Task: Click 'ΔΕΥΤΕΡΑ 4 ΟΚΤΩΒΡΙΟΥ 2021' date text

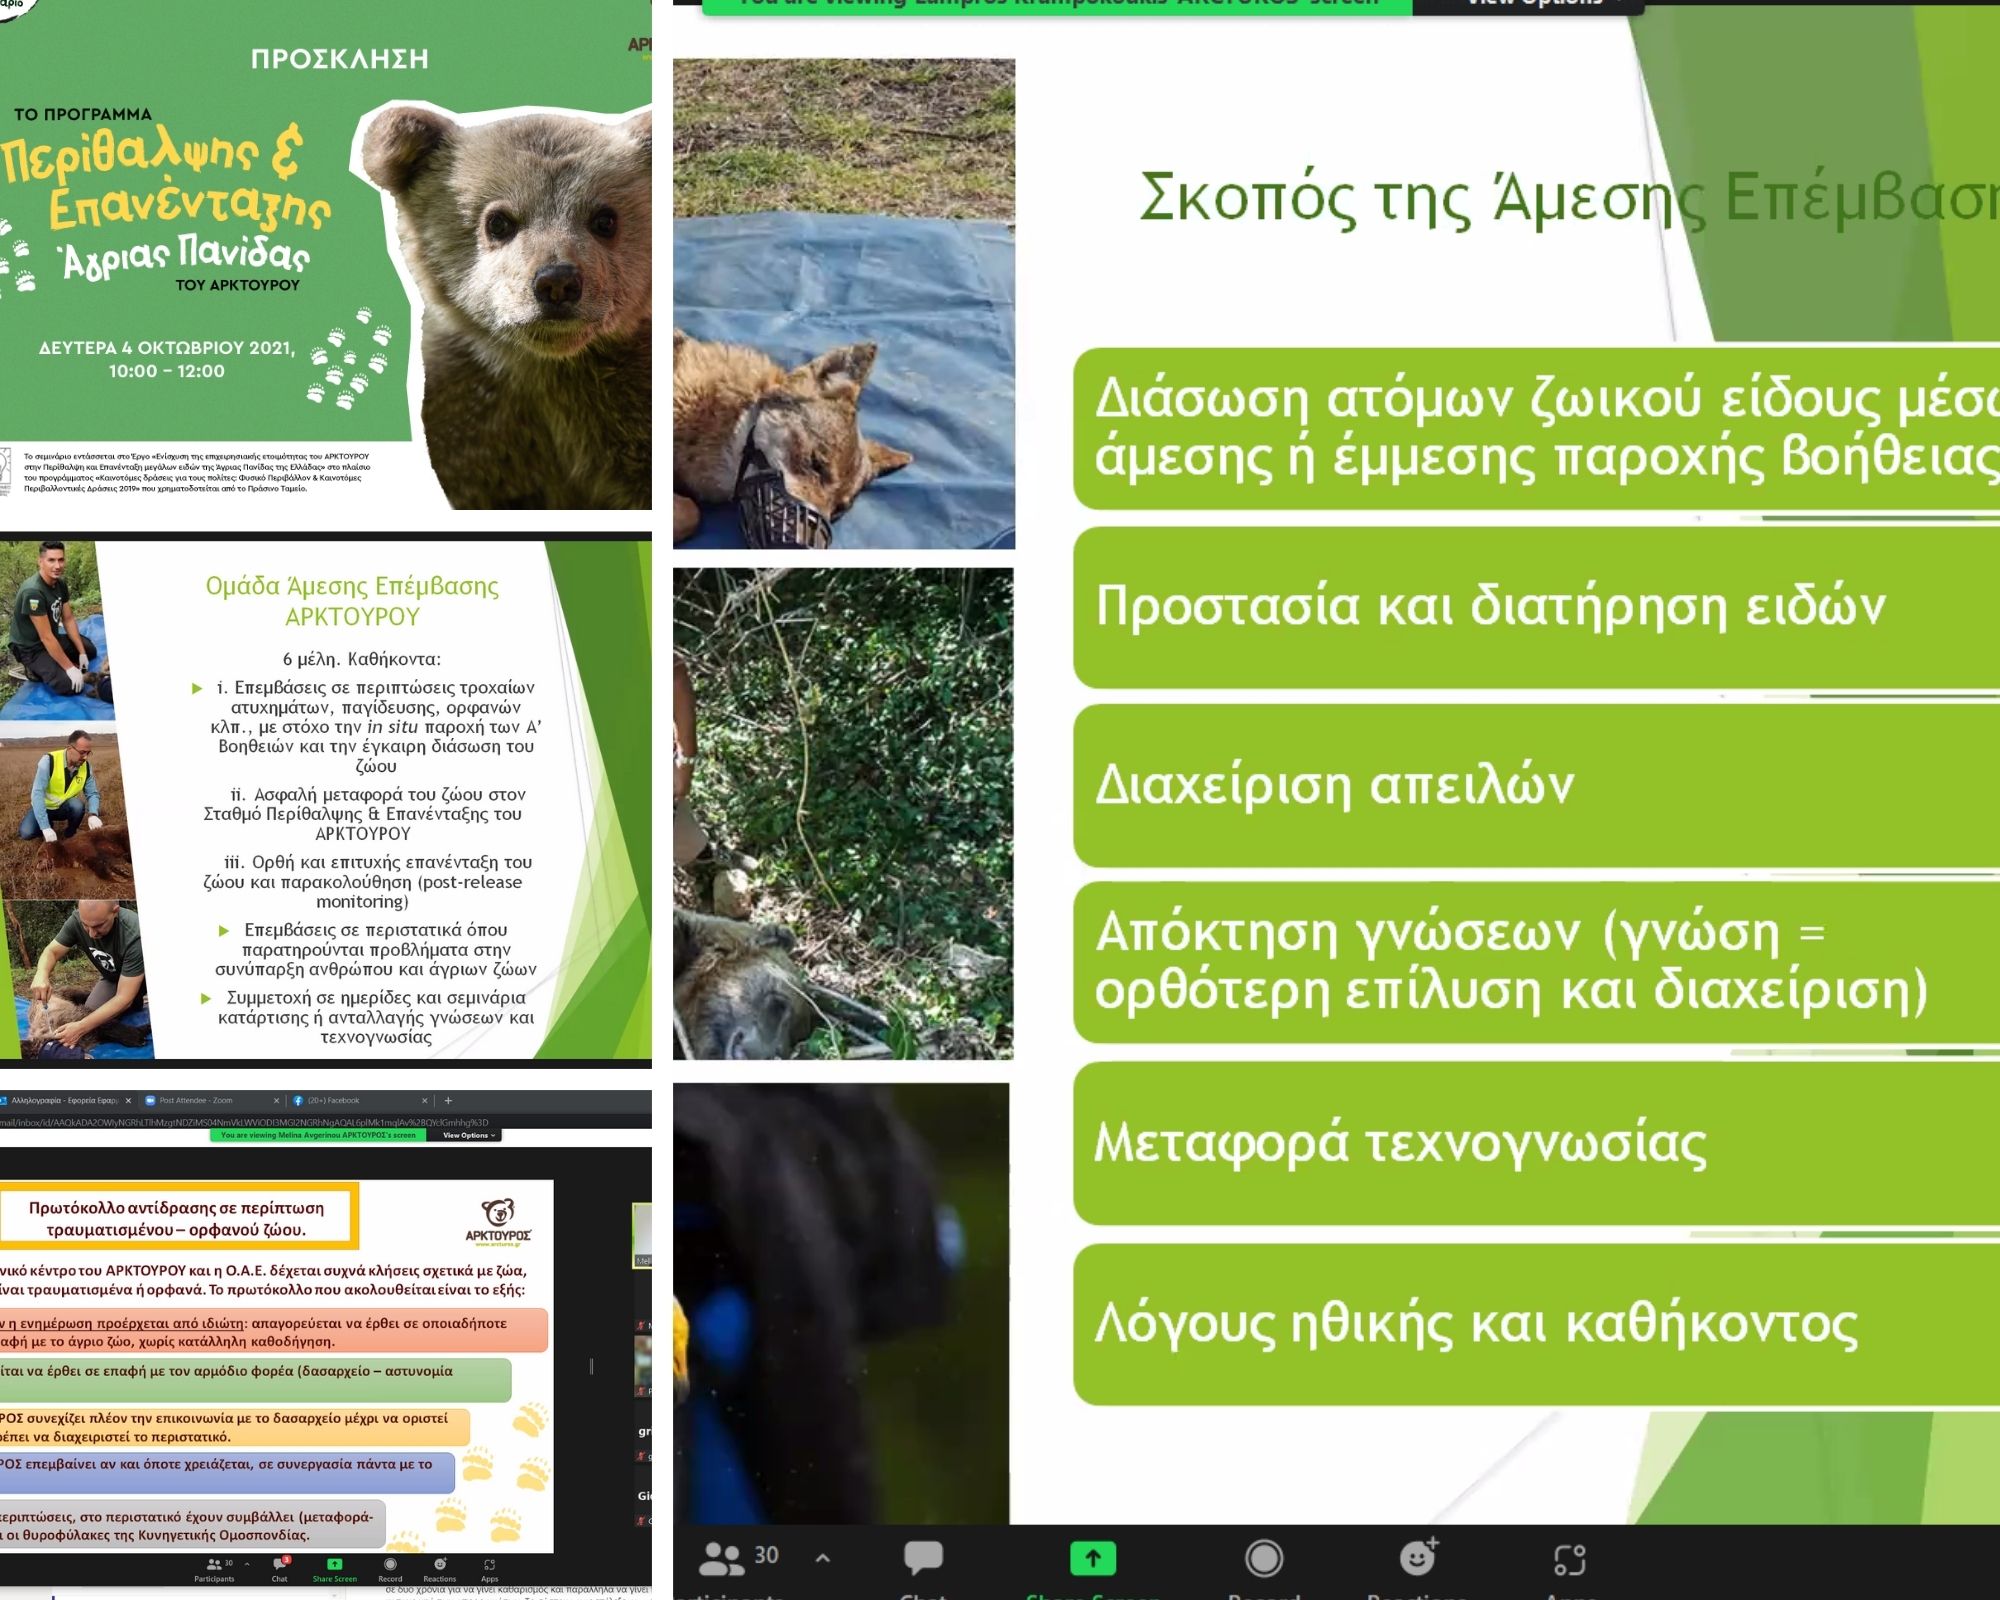Action: (x=167, y=348)
